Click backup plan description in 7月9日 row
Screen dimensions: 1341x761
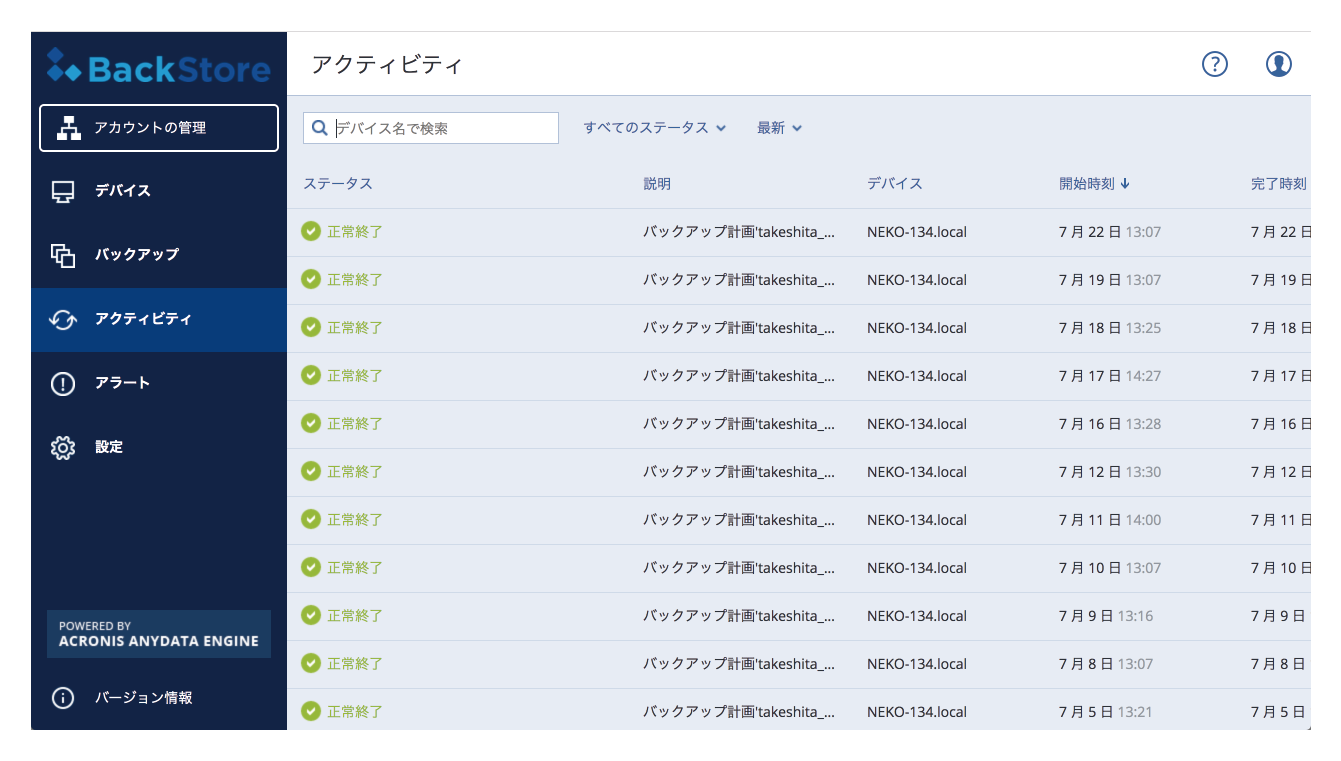point(739,616)
